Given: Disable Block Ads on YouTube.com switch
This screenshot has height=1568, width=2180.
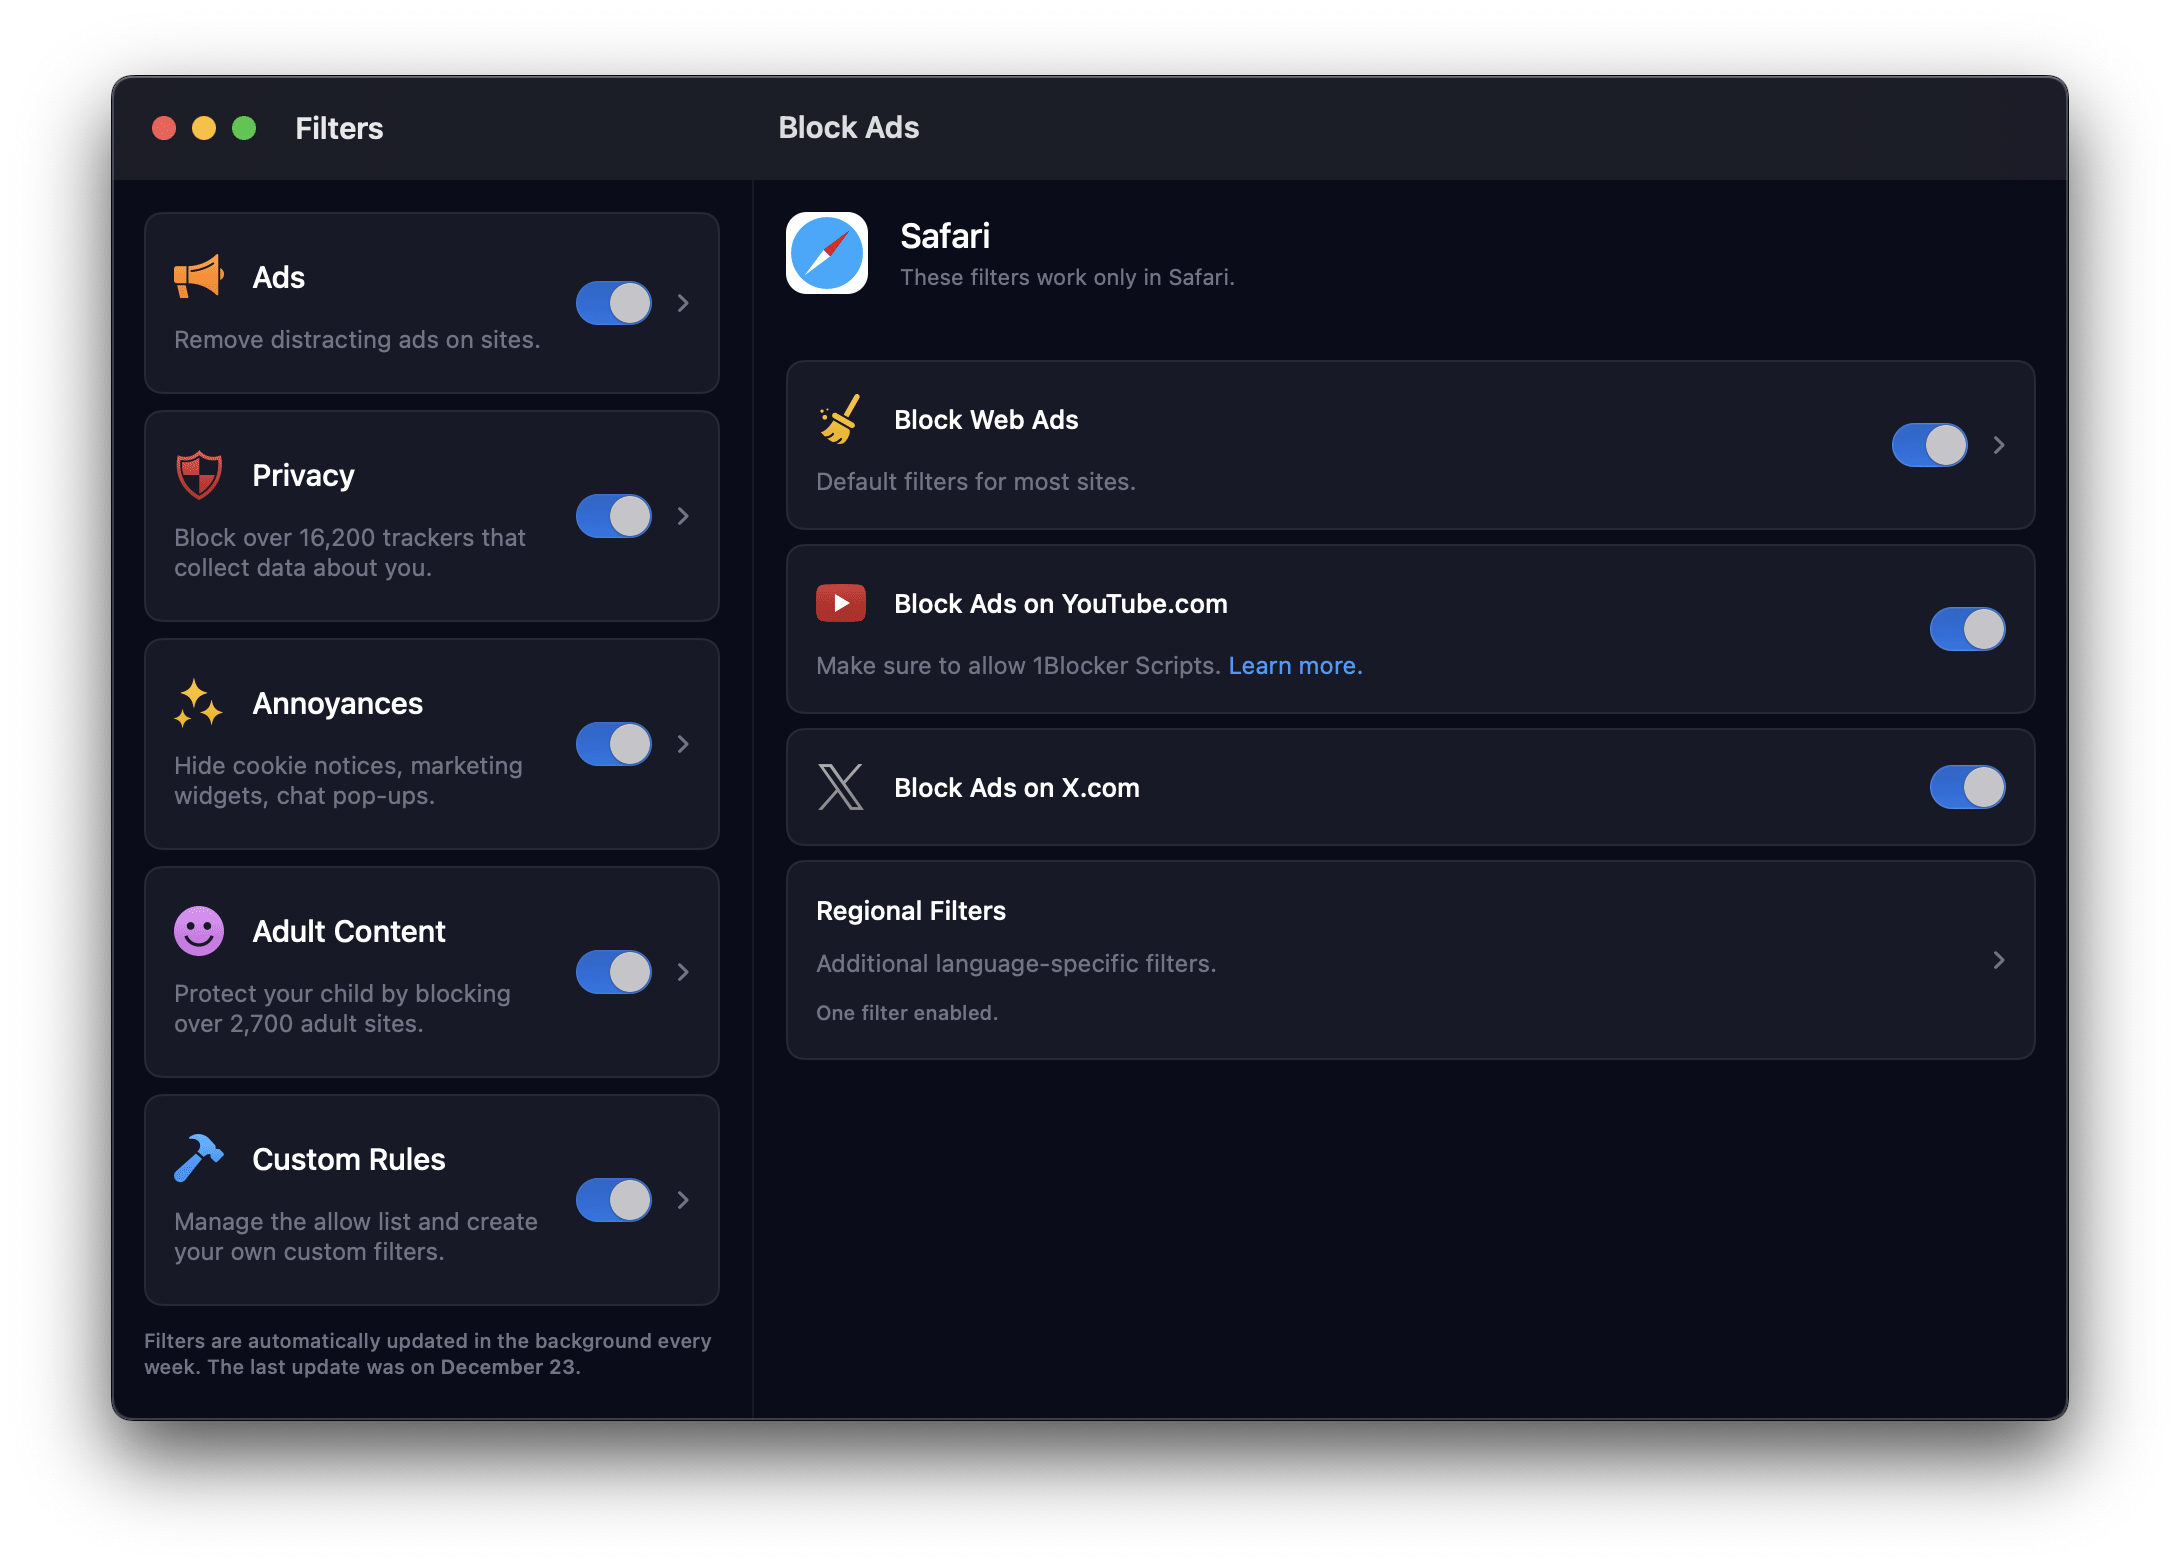Looking at the screenshot, I should click(1967, 629).
